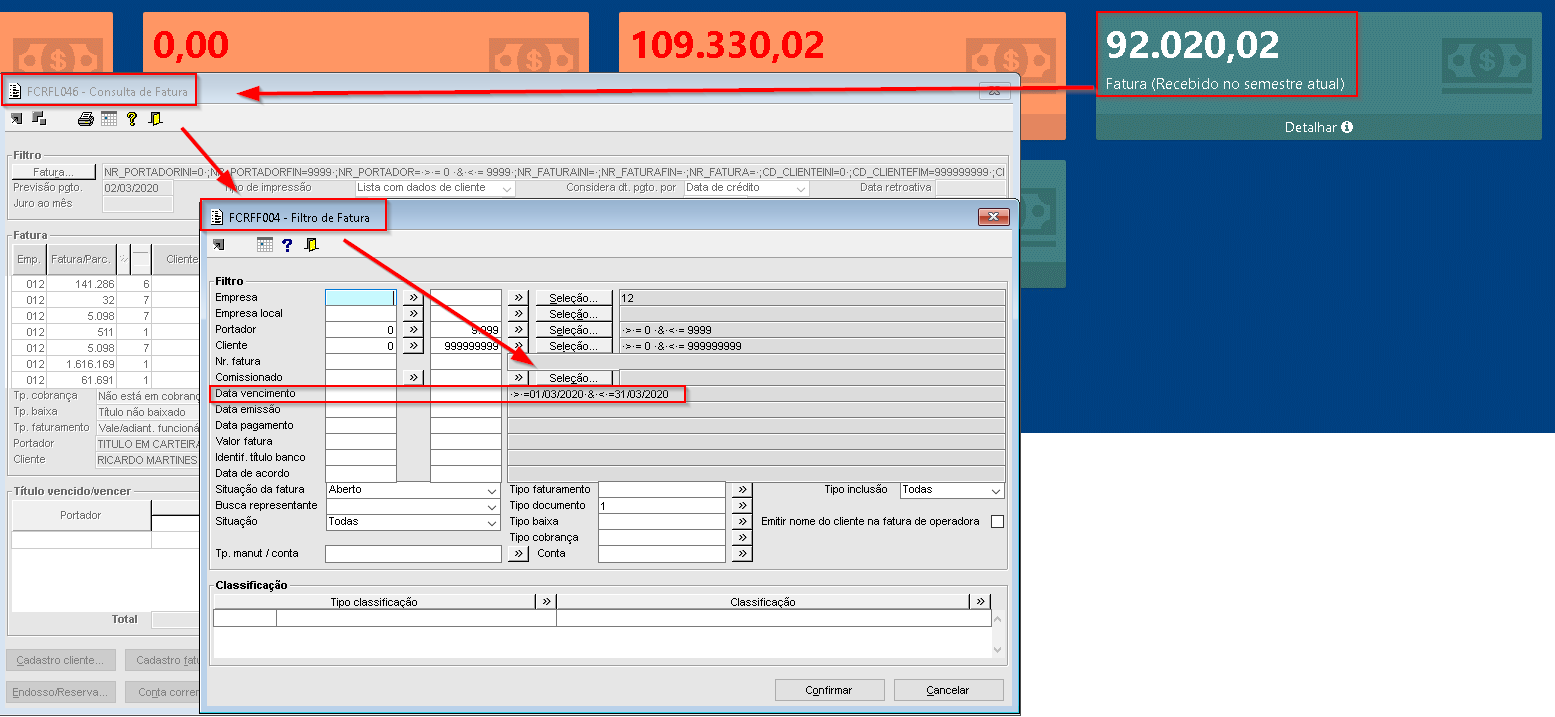The width and height of the screenshot is (1555, 717).
Task: Click the second » lookup button in the Empresa row
Action: [518, 298]
